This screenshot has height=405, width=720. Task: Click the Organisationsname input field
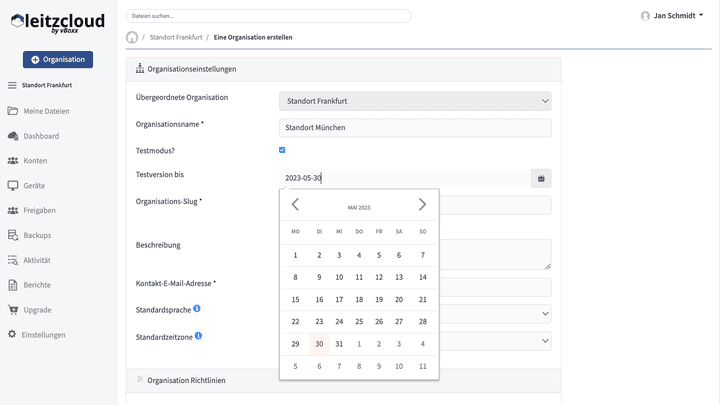point(415,128)
